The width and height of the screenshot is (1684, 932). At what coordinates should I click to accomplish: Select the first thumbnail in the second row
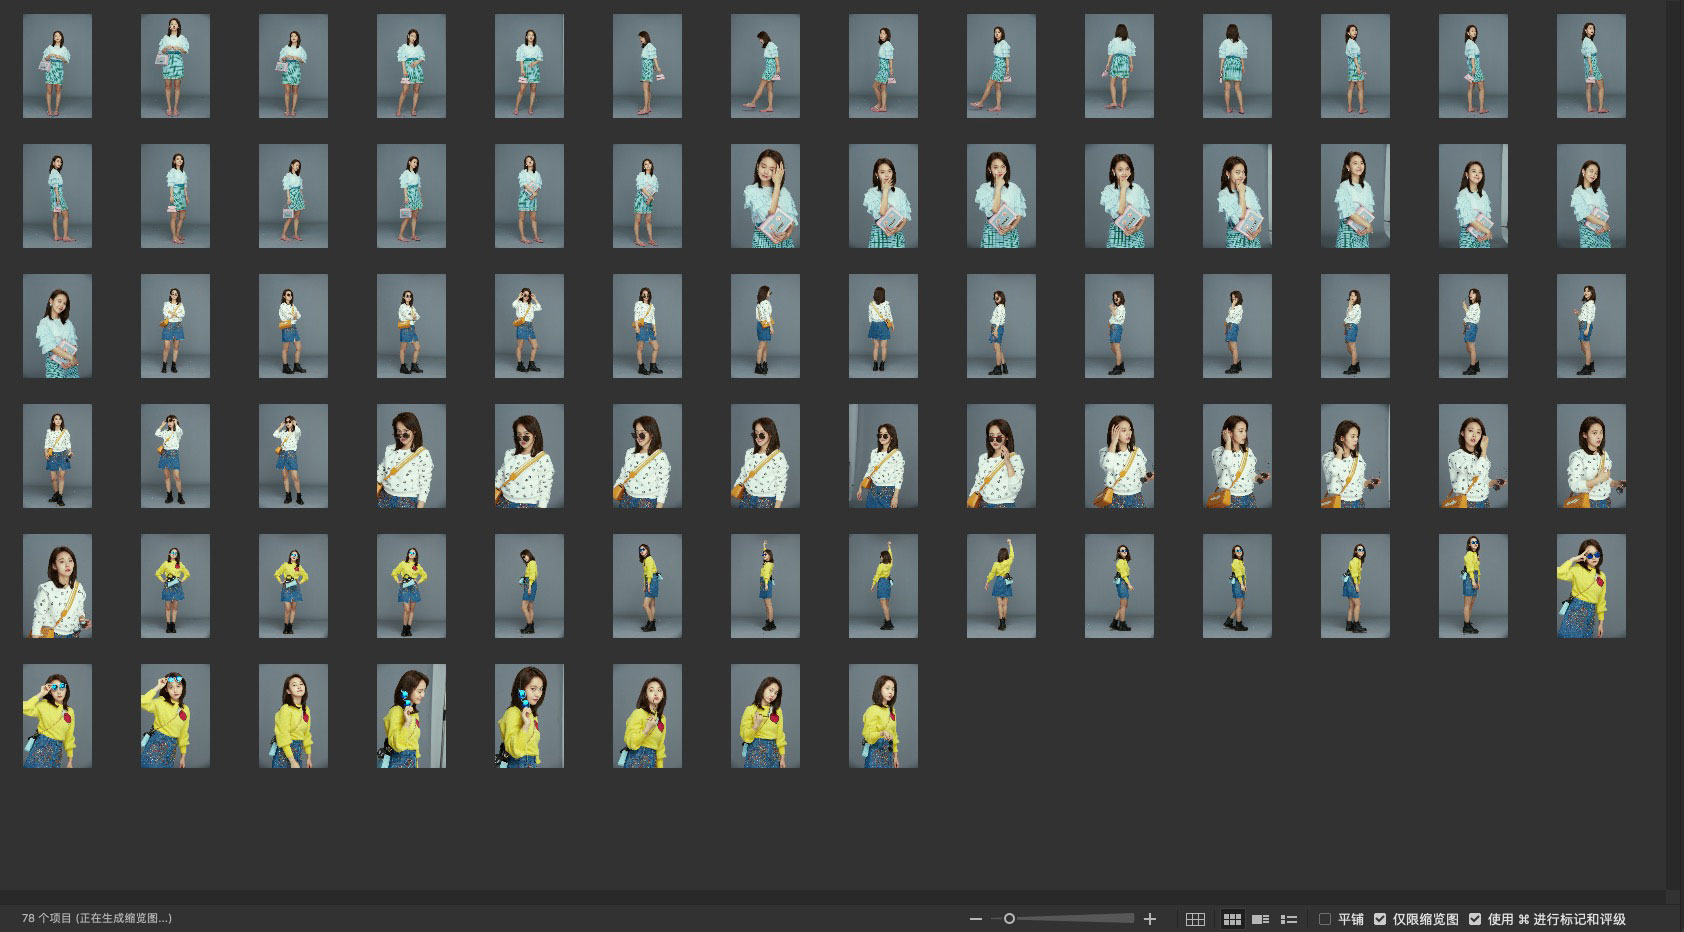click(x=57, y=196)
